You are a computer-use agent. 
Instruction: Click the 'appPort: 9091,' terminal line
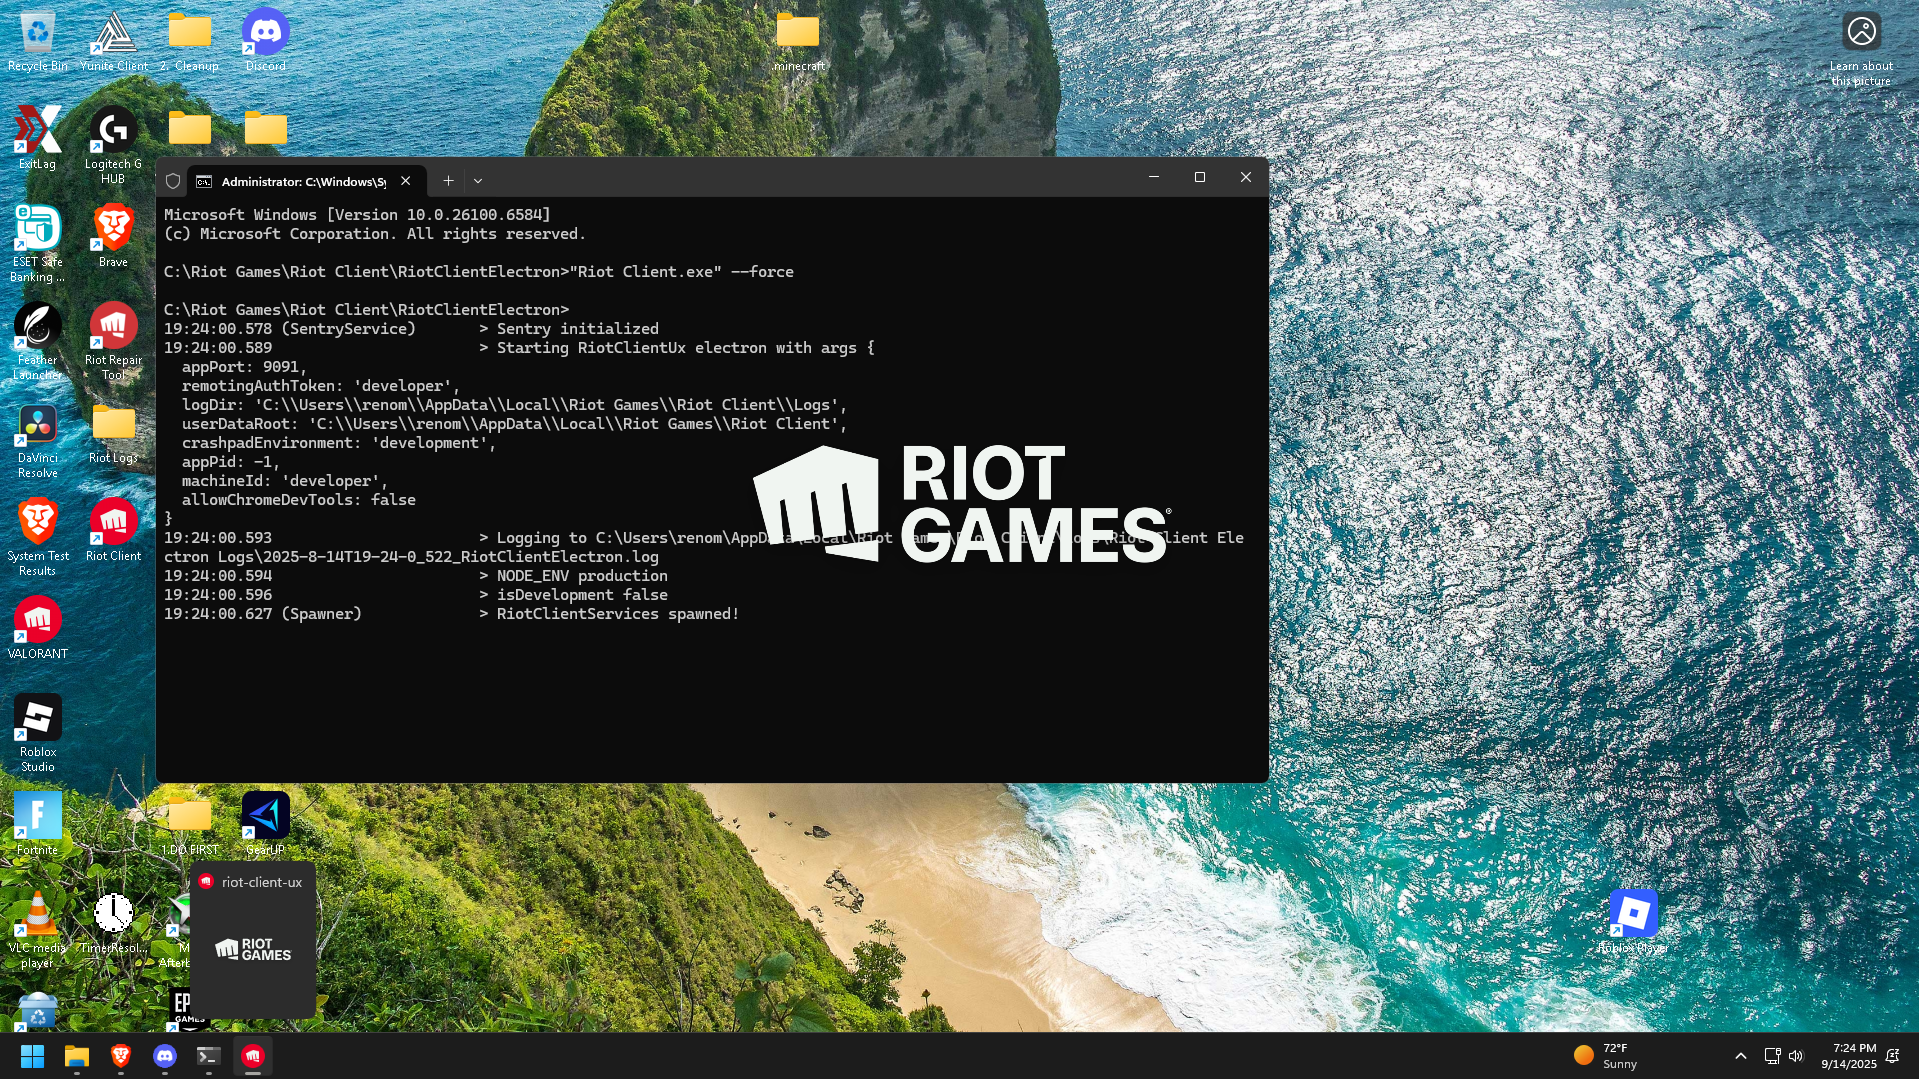pos(245,367)
